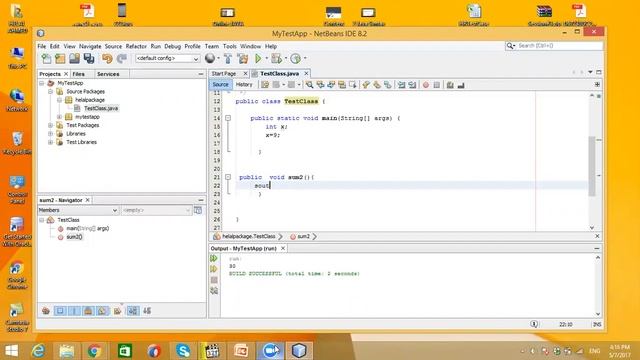Click the Open Project toolbar icon
This screenshot has width=640, height=360.
click(74, 58)
